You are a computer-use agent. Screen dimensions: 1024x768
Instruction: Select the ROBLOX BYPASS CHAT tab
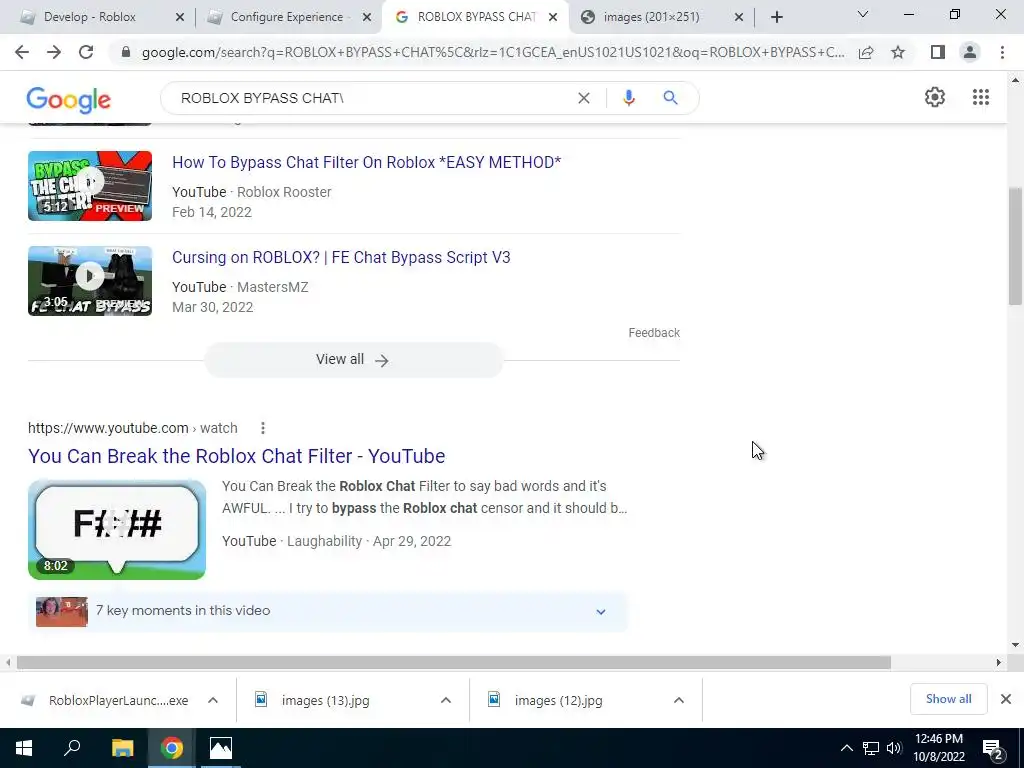pyautogui.click(x=476, y=17)
